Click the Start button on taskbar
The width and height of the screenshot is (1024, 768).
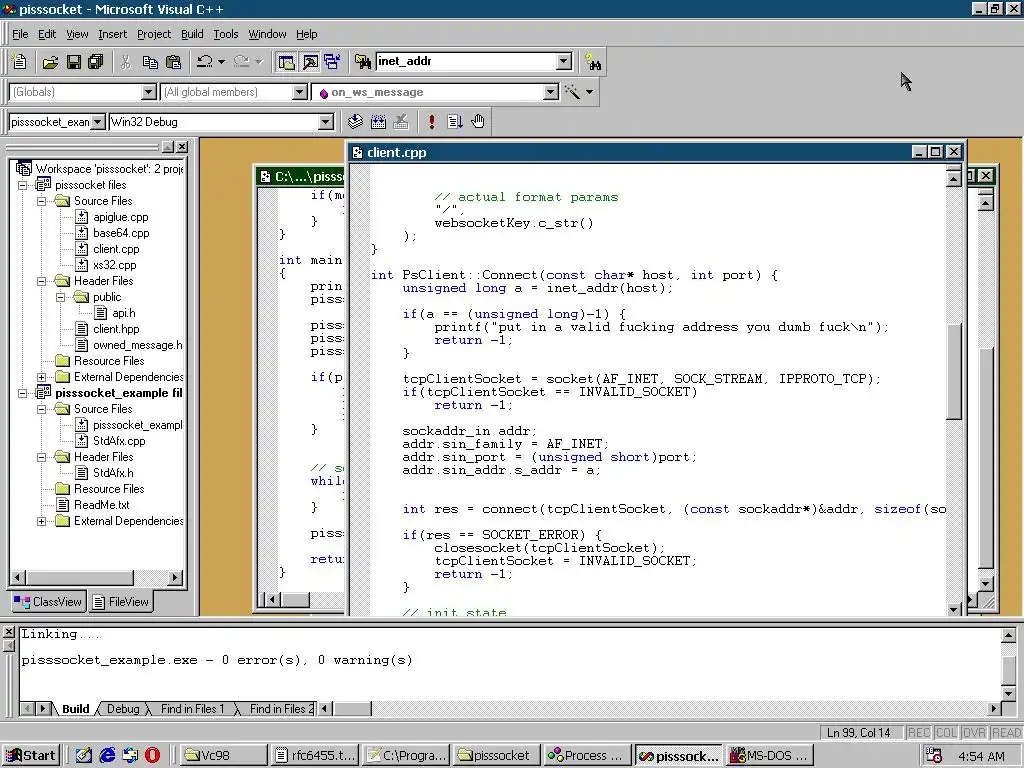31,756
